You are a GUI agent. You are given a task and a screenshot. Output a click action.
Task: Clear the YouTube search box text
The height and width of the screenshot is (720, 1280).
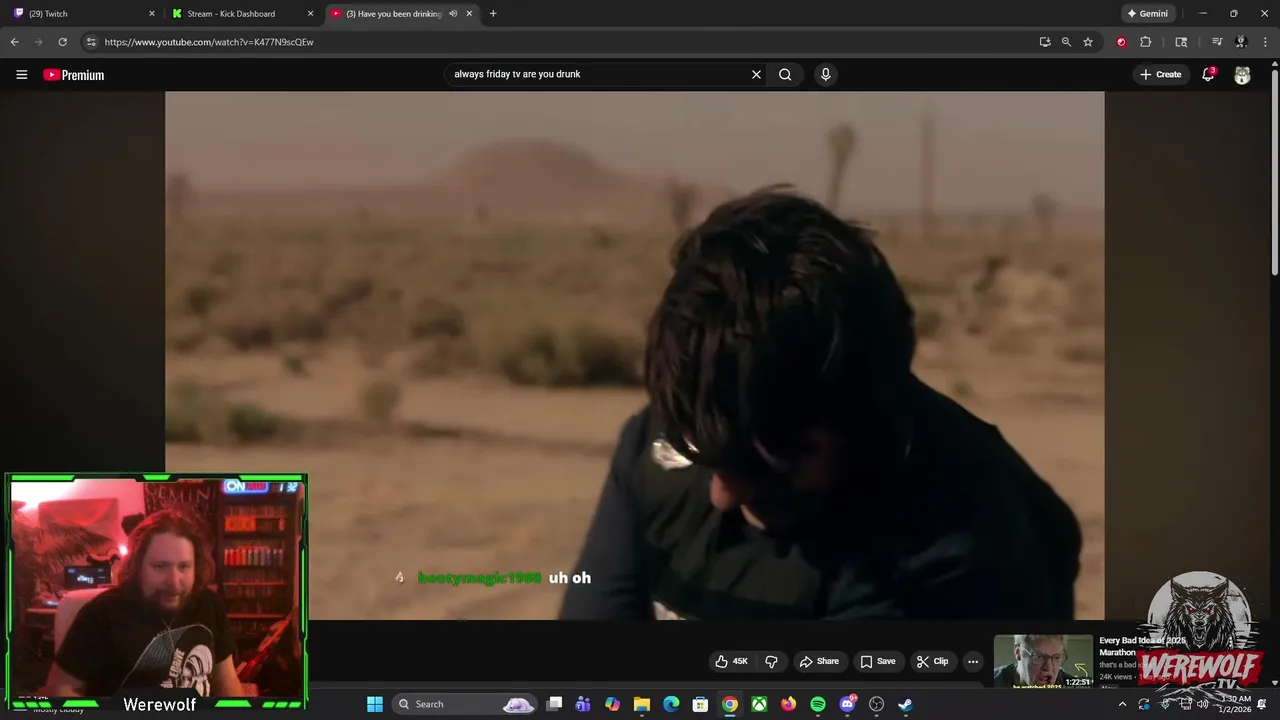tap(756, 74)
